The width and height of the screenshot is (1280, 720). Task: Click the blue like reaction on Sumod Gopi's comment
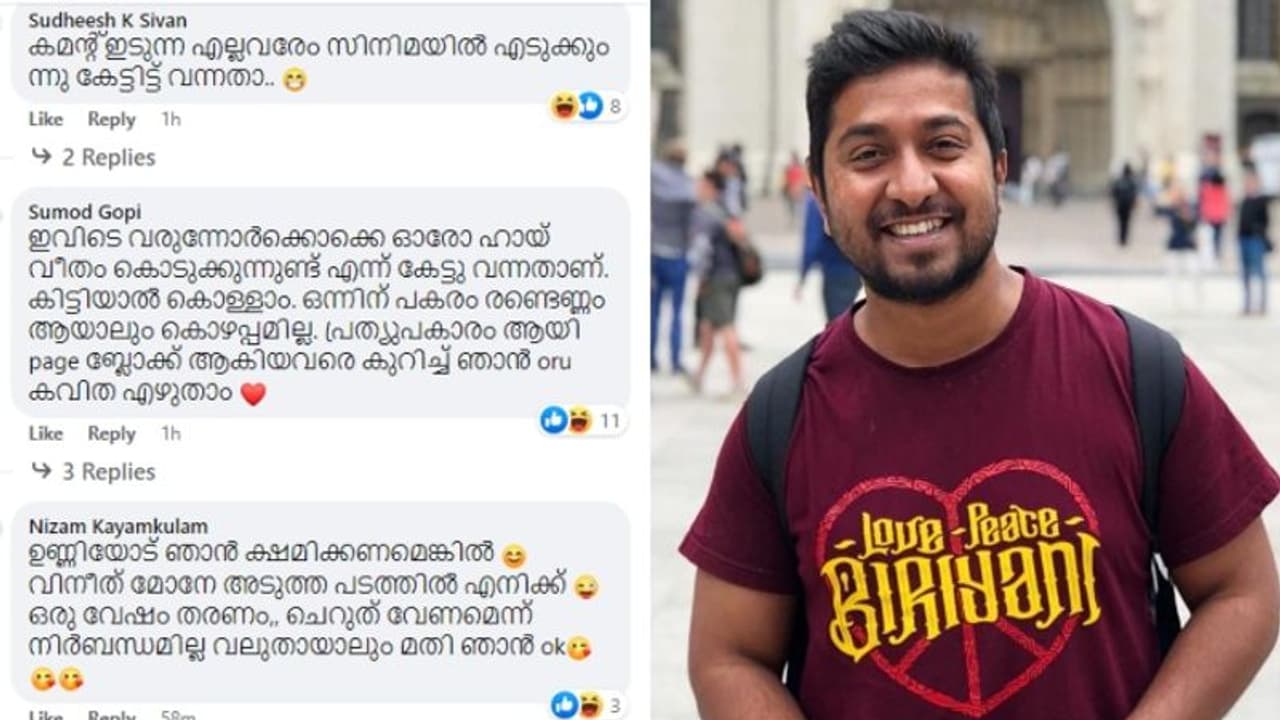pos(553,420)
